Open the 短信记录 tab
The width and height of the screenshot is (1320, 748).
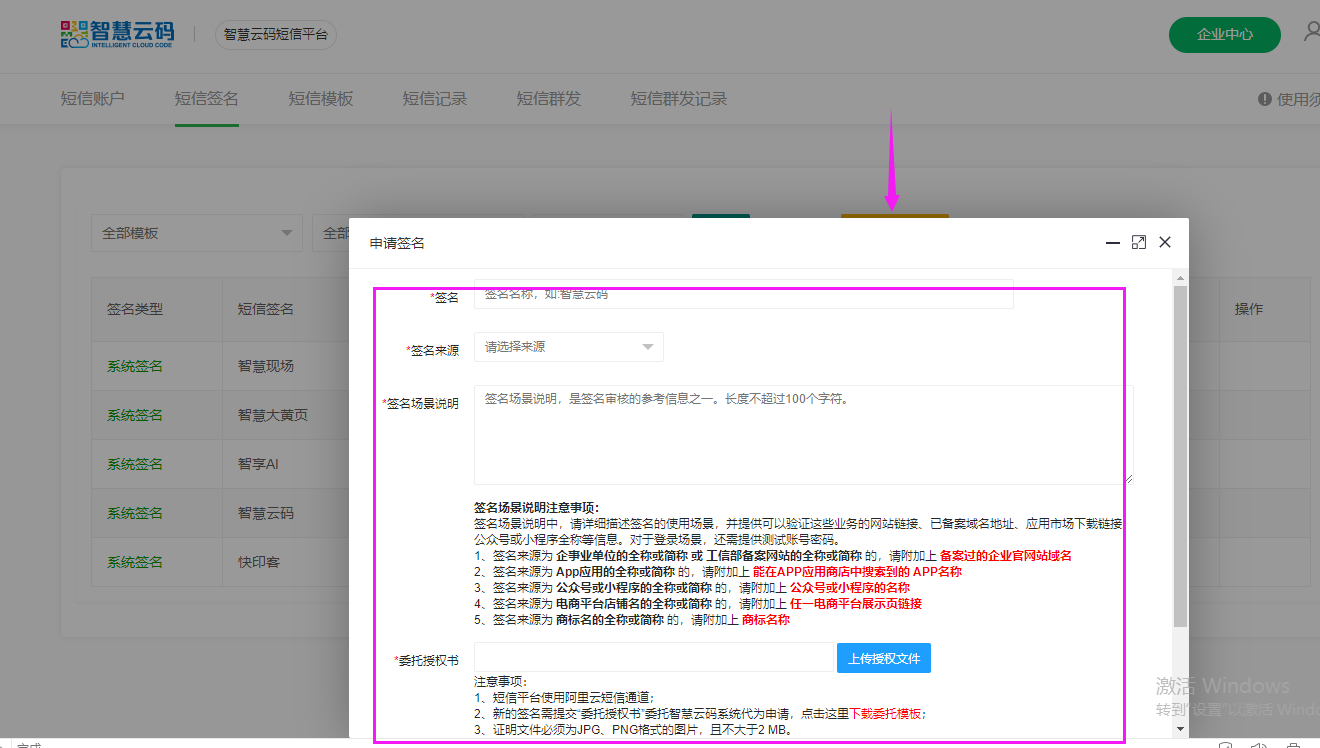434,99
